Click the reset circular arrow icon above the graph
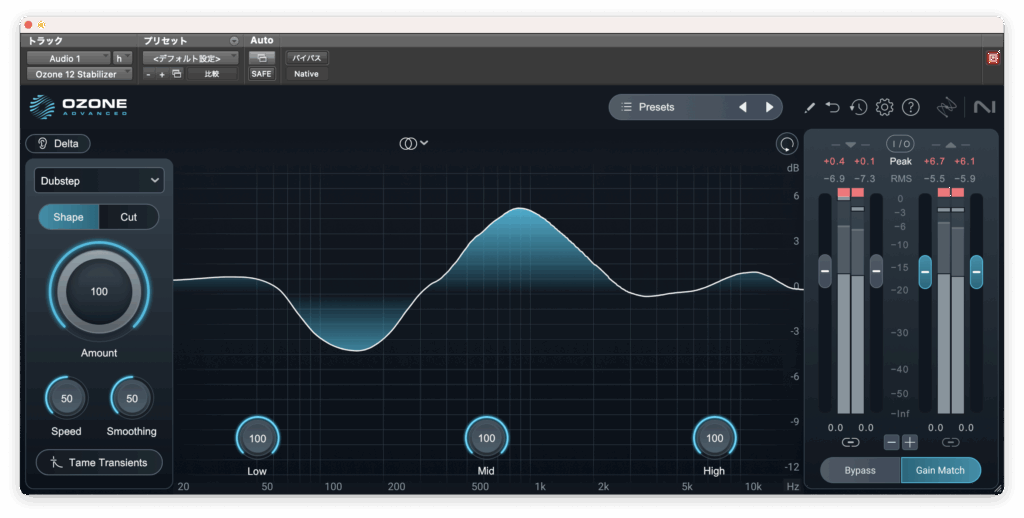1024x518 pixels. click(787, 144)
